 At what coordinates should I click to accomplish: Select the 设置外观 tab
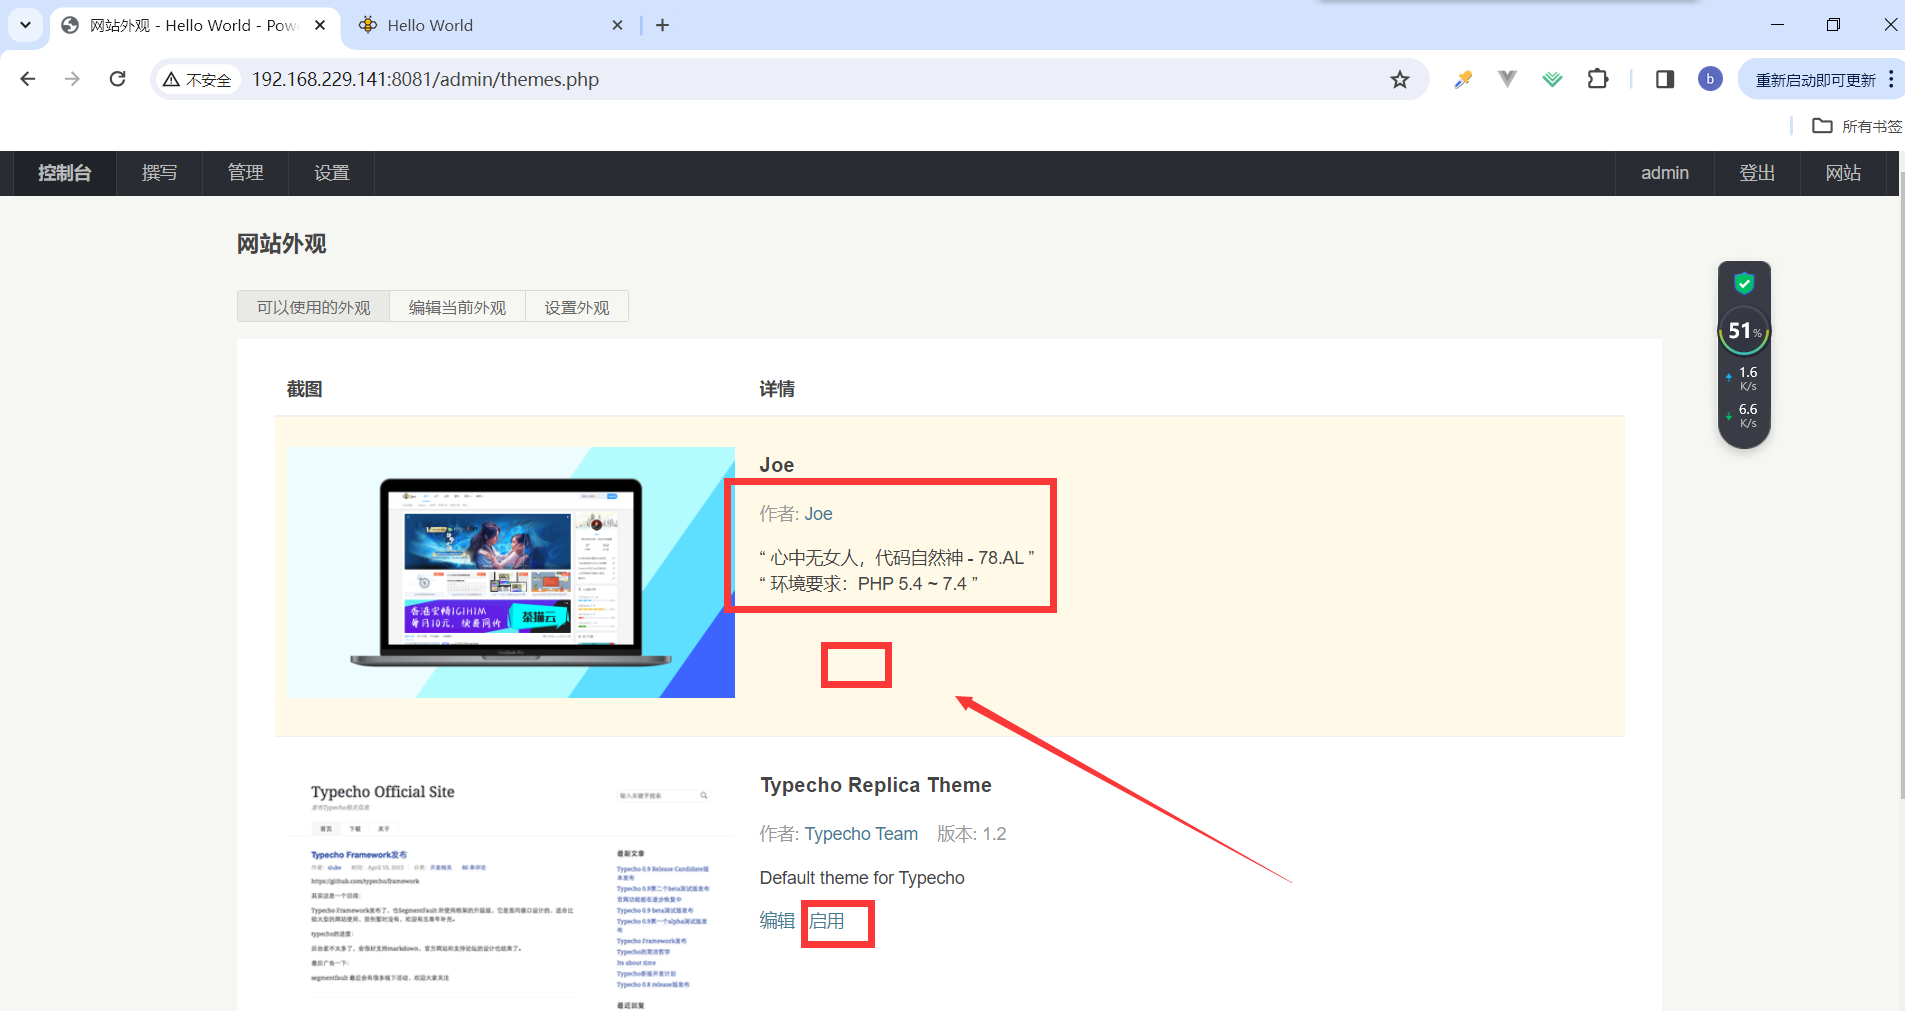pyautogui.click(x=577, y=307)
